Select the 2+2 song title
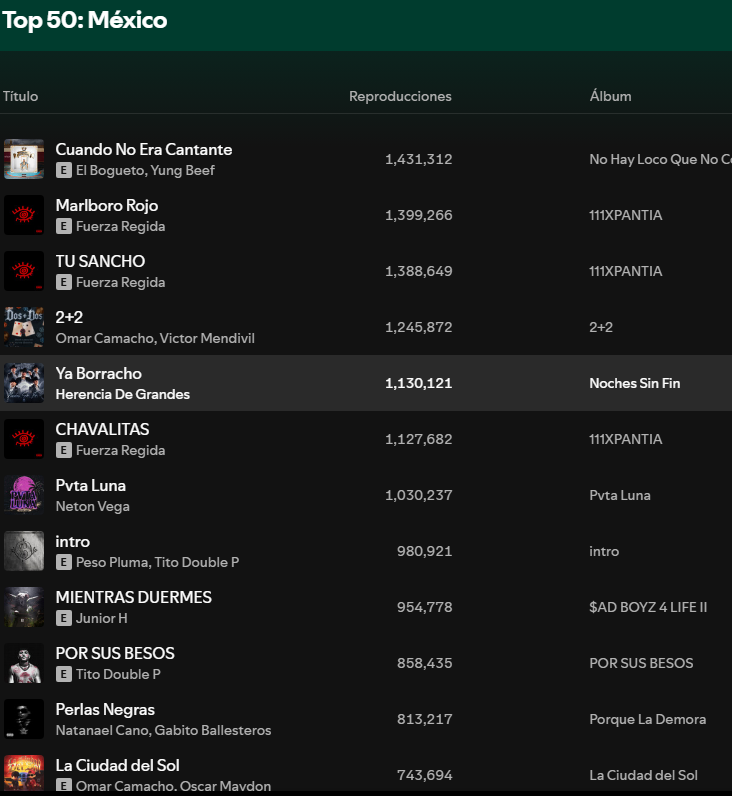The height and width of the screenshot is (796, 732). coord(69,317)
